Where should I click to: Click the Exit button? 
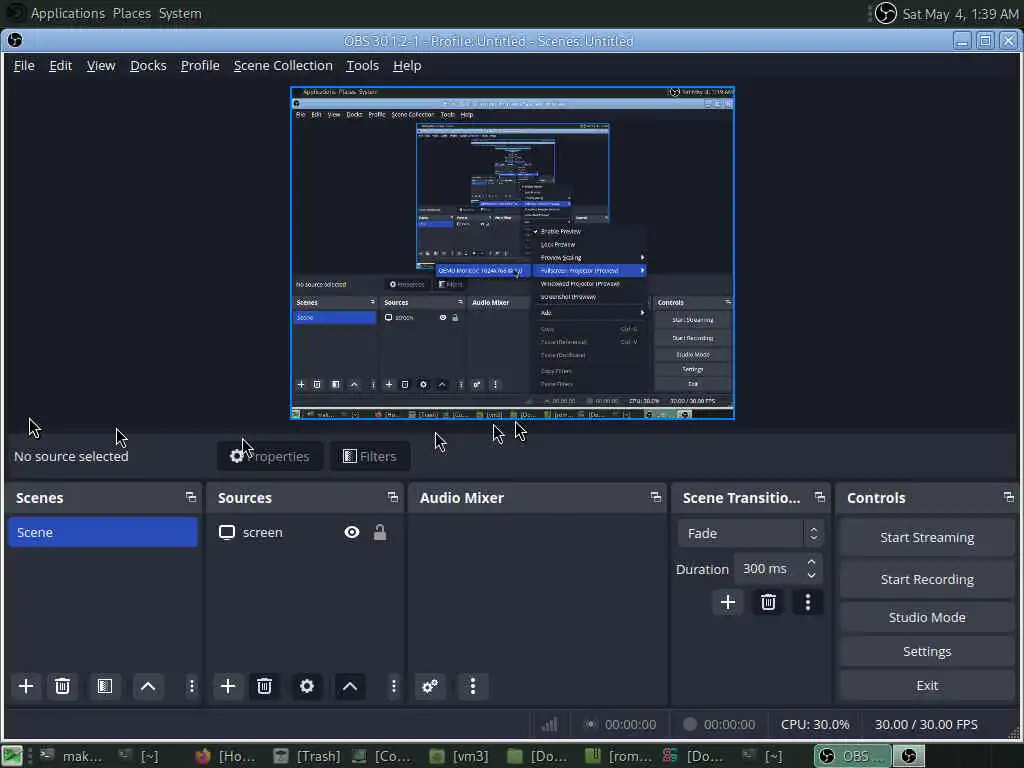pos(927,685)
